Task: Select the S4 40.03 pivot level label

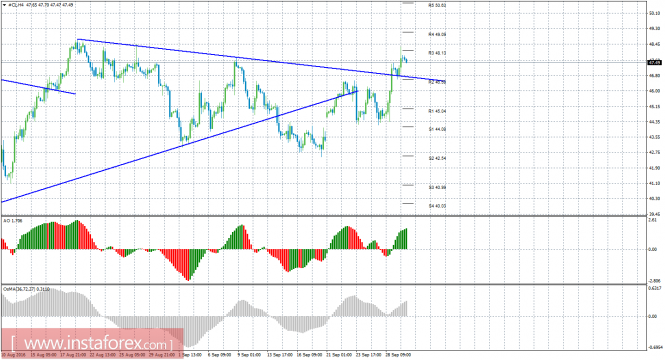Action: [x=437, y=206]
